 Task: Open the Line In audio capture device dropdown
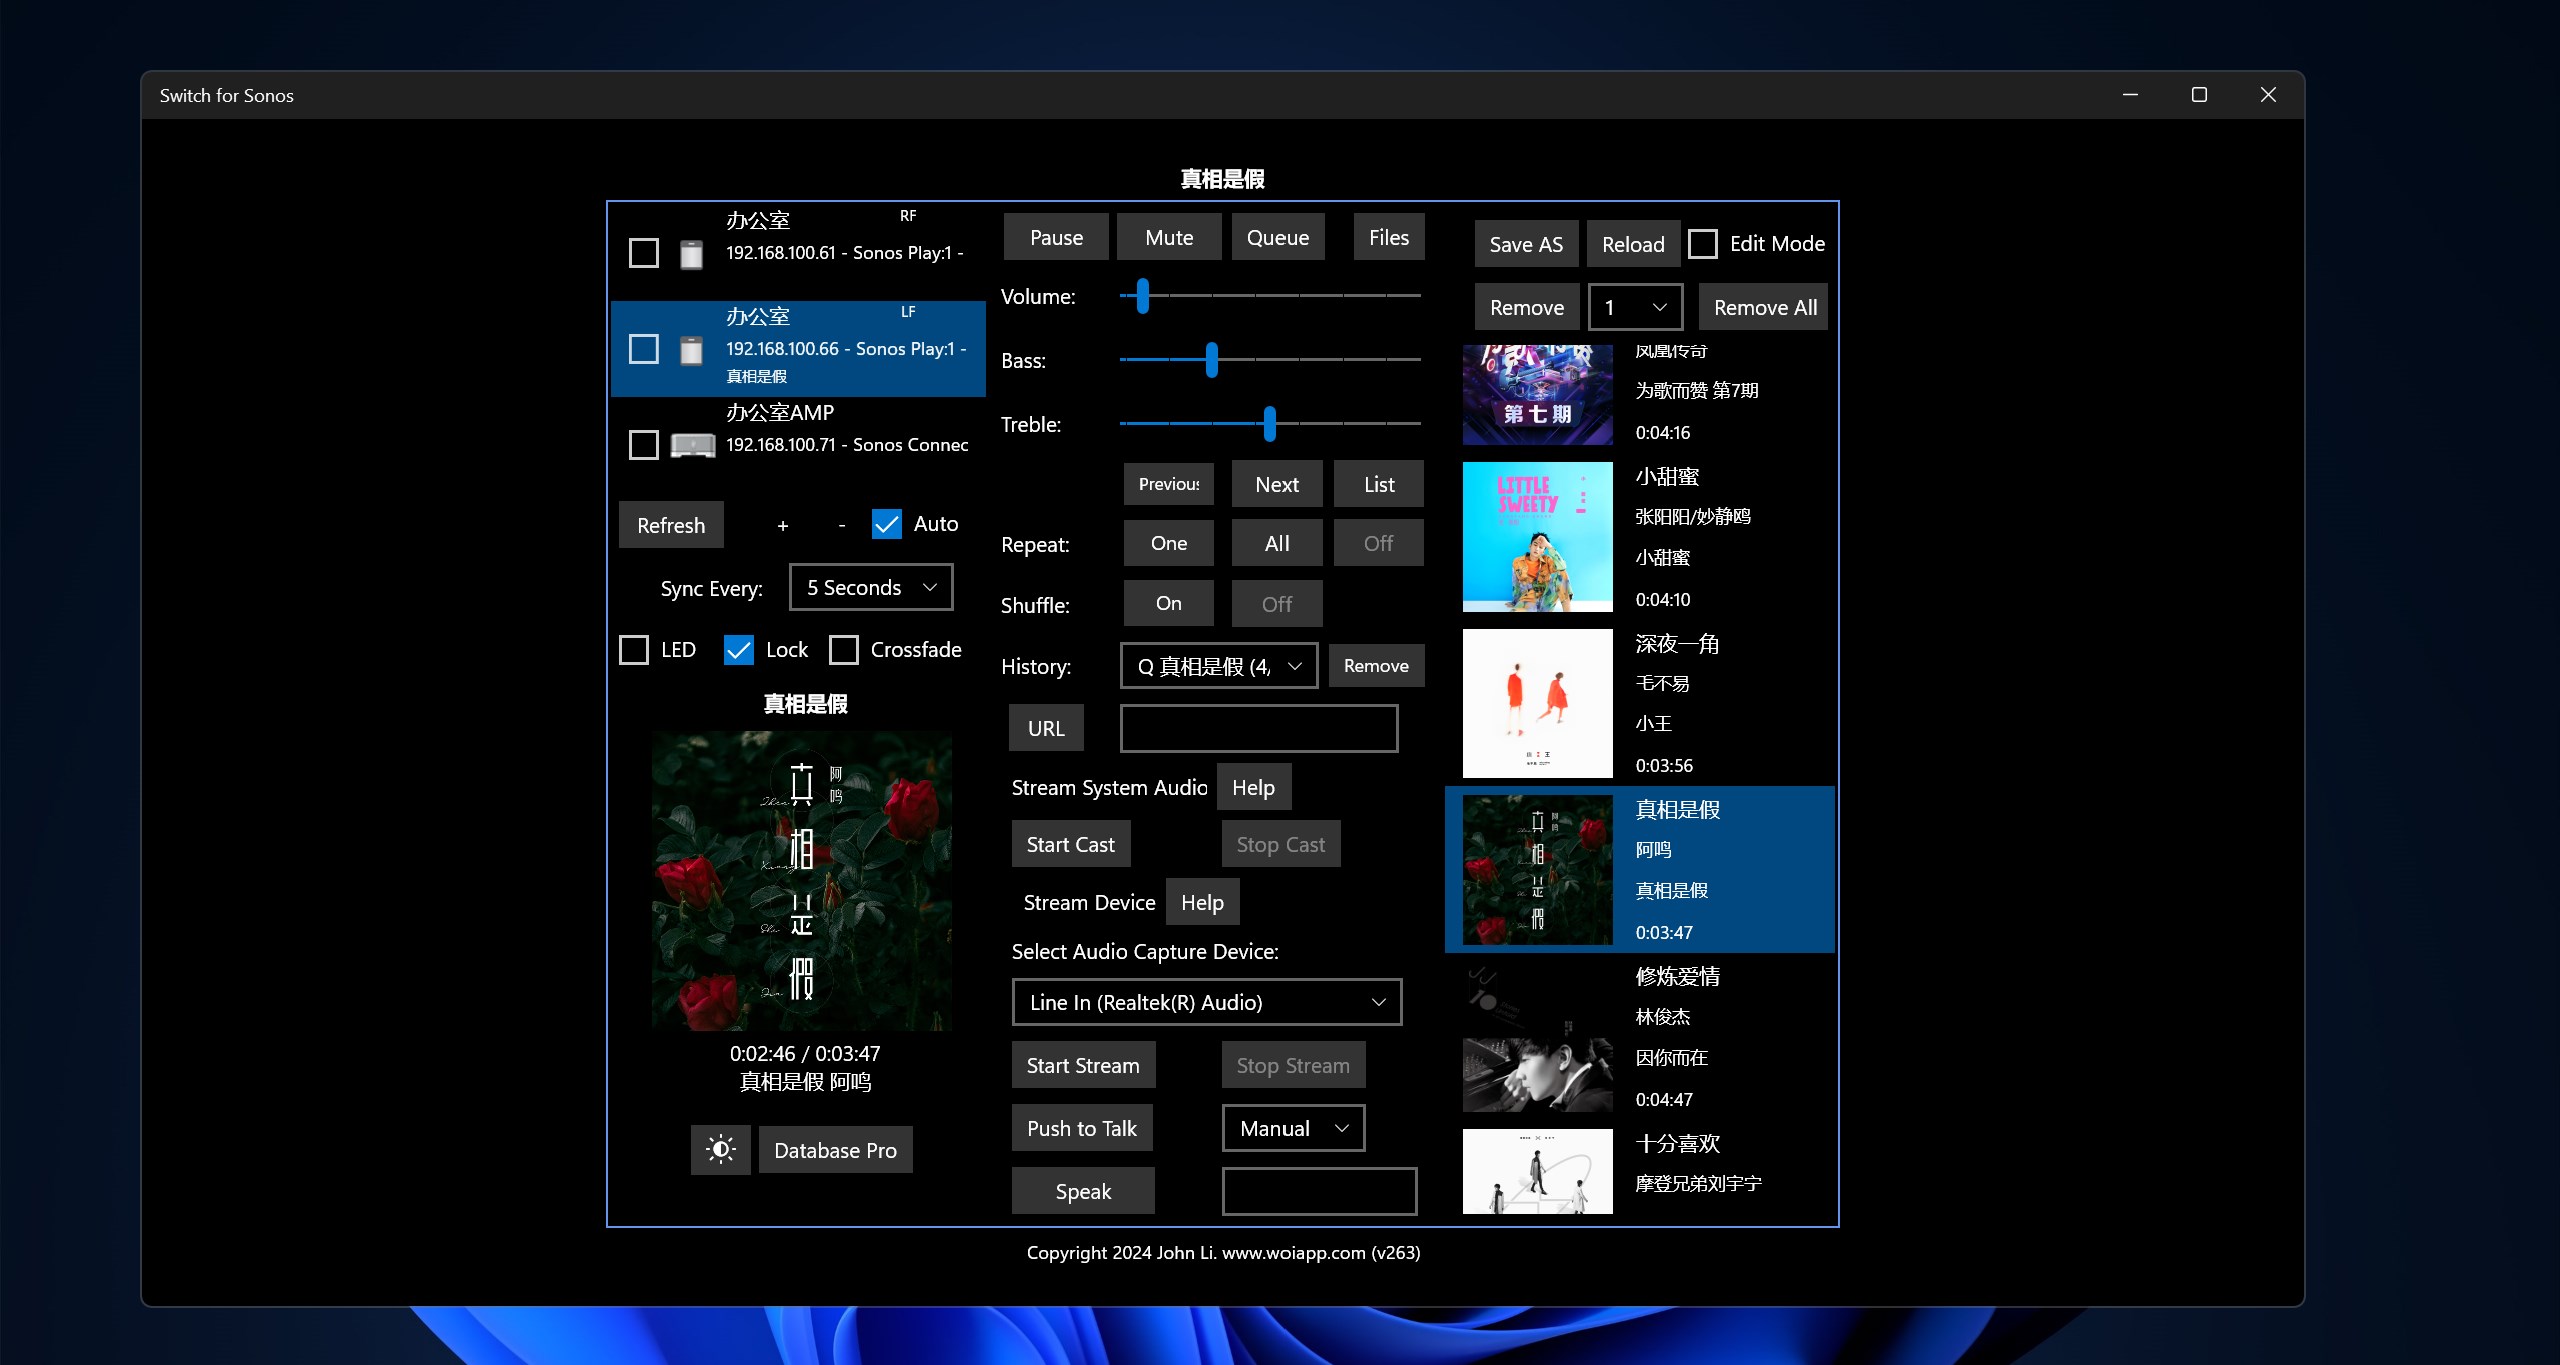coord(1206,1002)
